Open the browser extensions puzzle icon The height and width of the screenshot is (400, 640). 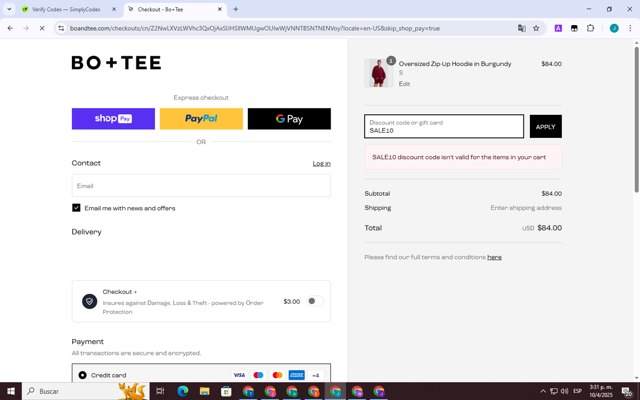coord(590,28)
